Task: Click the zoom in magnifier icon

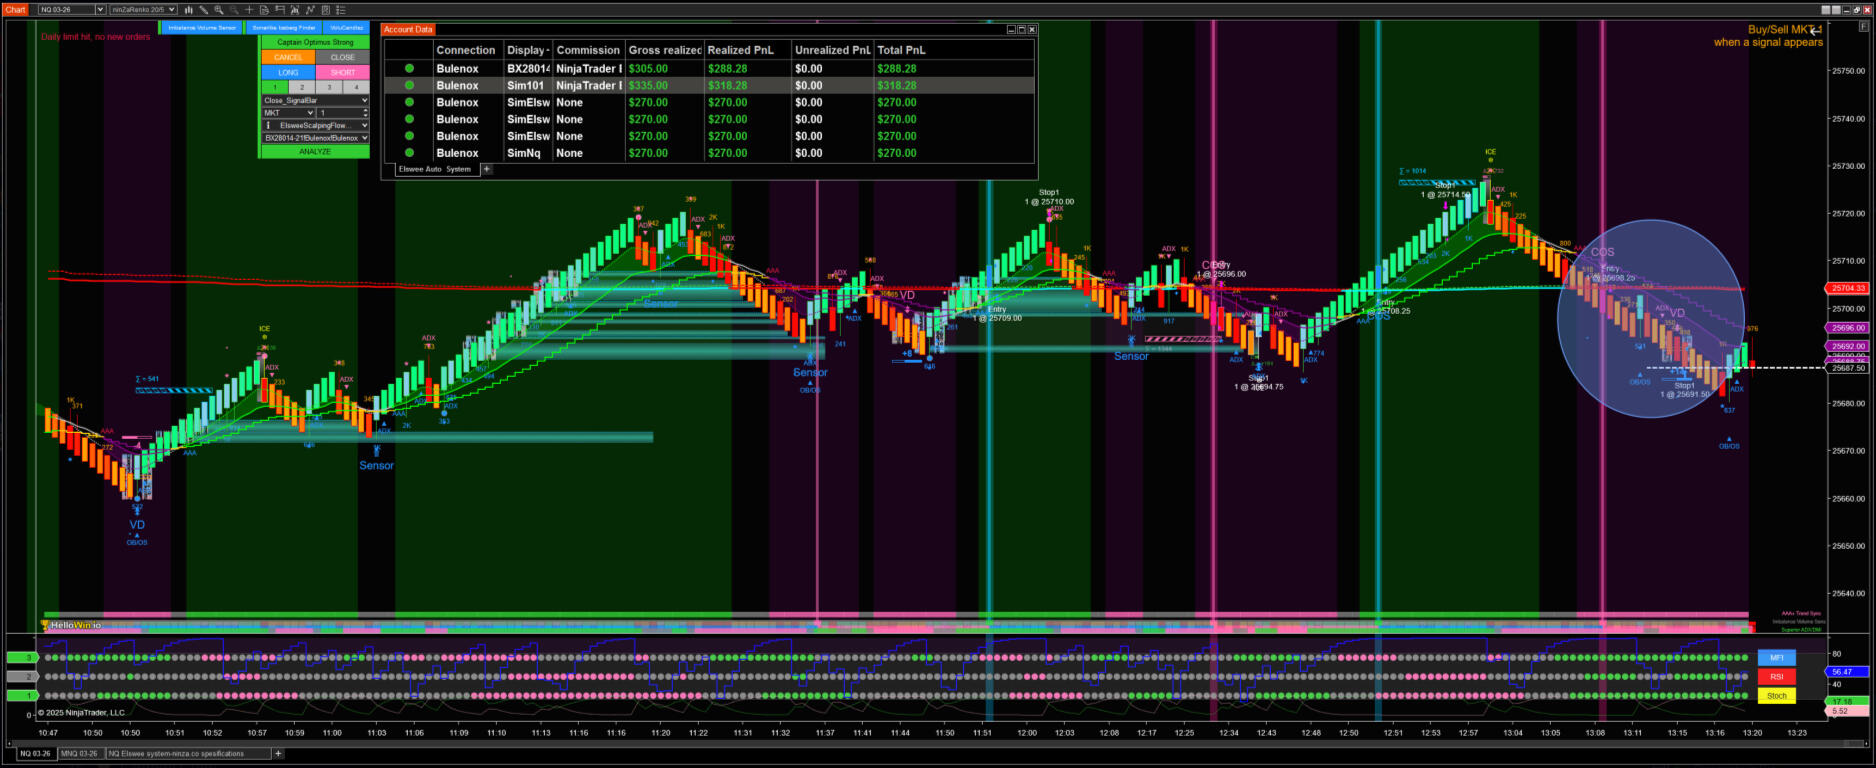Action: click(x=218, y=10)
